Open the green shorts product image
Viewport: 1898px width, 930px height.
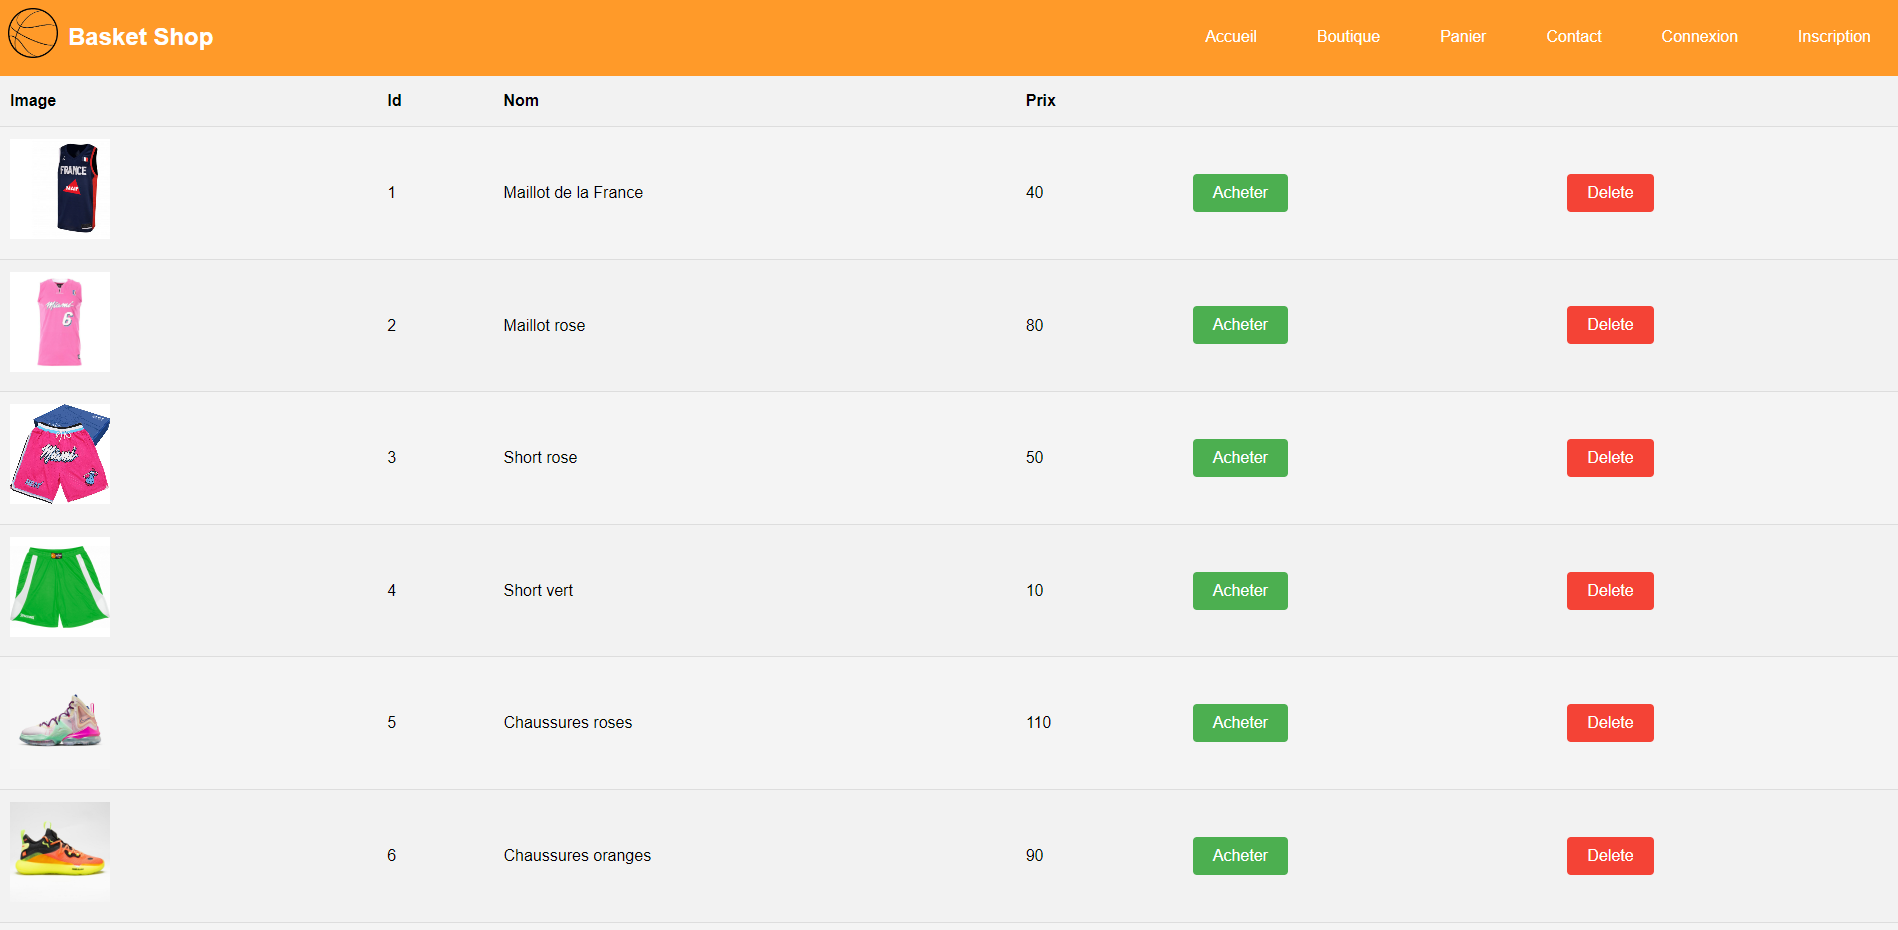[60, 587]
